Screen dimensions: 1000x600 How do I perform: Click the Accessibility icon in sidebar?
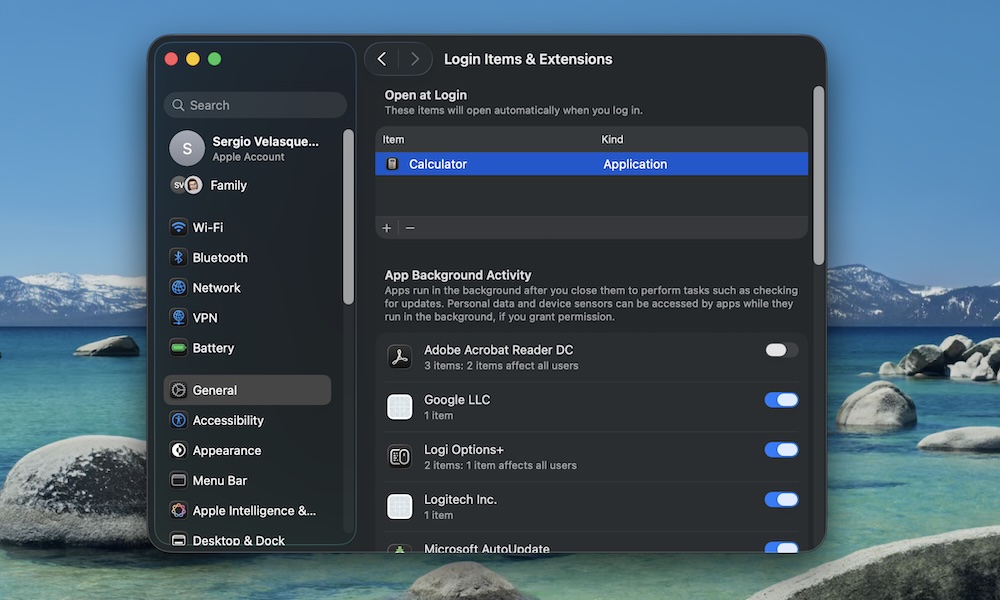[178, 420]
